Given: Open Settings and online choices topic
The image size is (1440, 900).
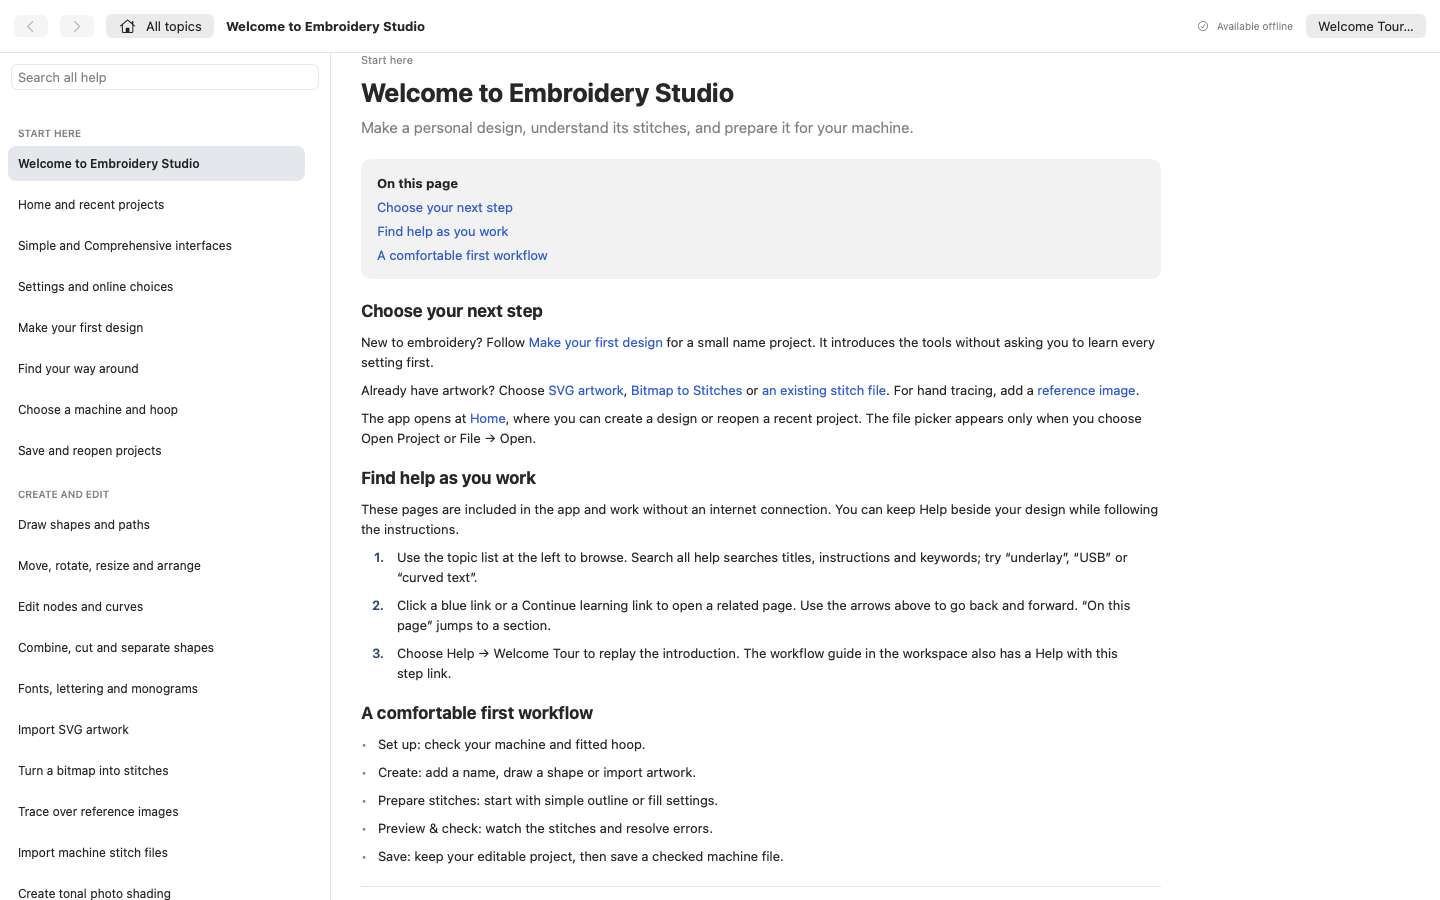Looking at the screenshot, I should pyautogui.click(x=156, y=287).
